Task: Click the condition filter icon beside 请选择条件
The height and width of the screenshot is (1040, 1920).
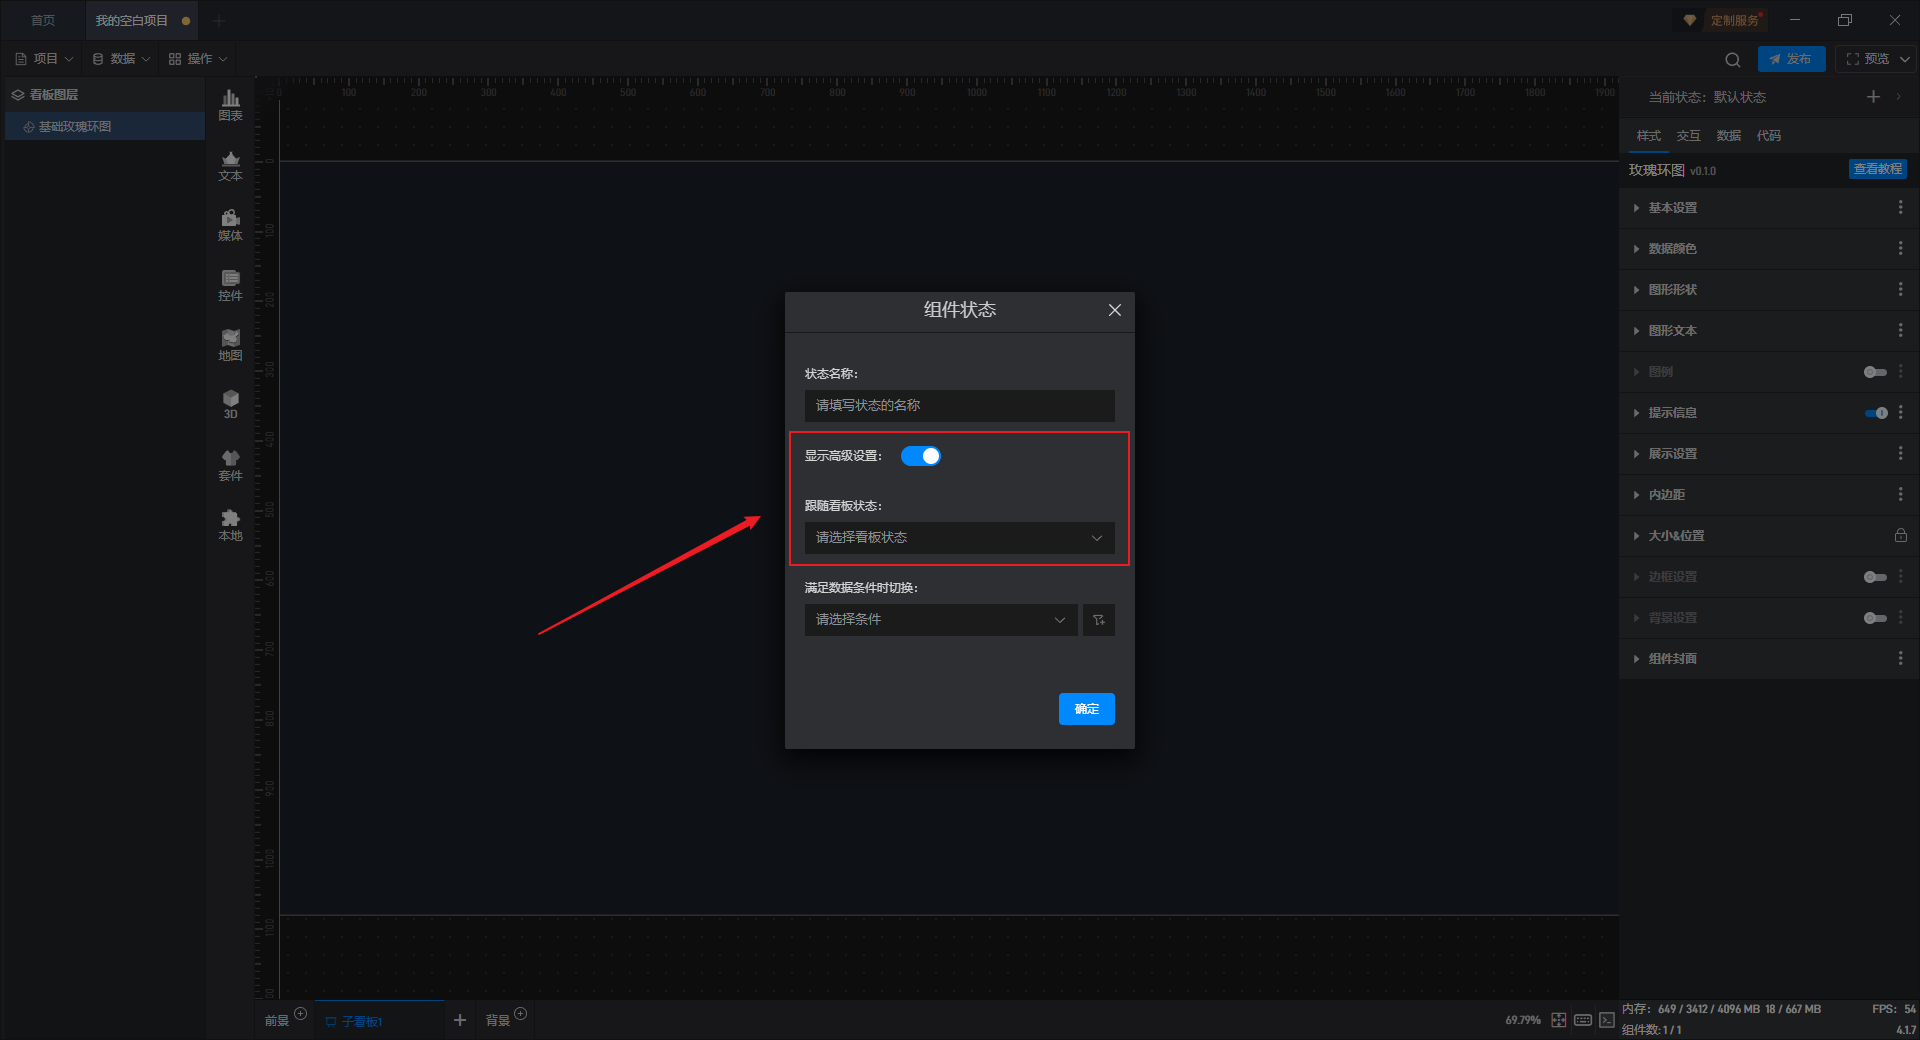Action: pos(1099,620)
